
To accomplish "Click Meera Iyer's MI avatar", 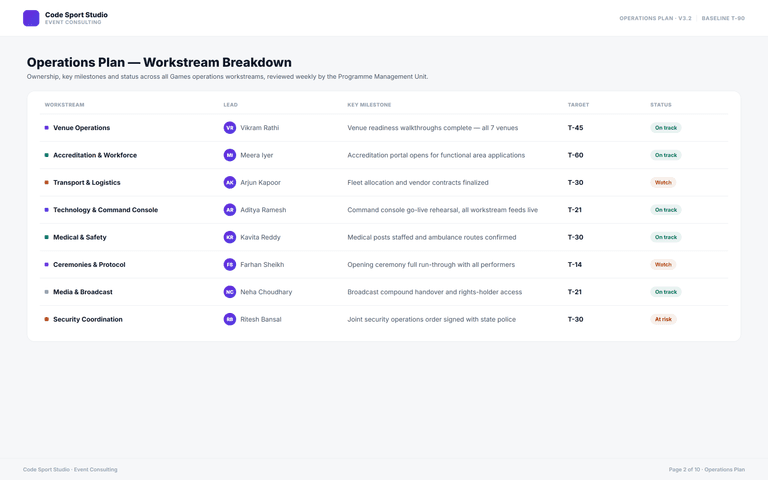I will [x=230, y=155].
